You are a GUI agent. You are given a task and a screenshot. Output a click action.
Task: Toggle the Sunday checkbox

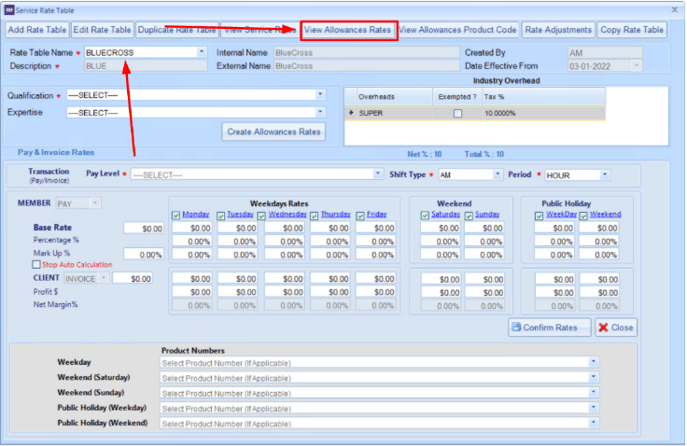[469, 216]
